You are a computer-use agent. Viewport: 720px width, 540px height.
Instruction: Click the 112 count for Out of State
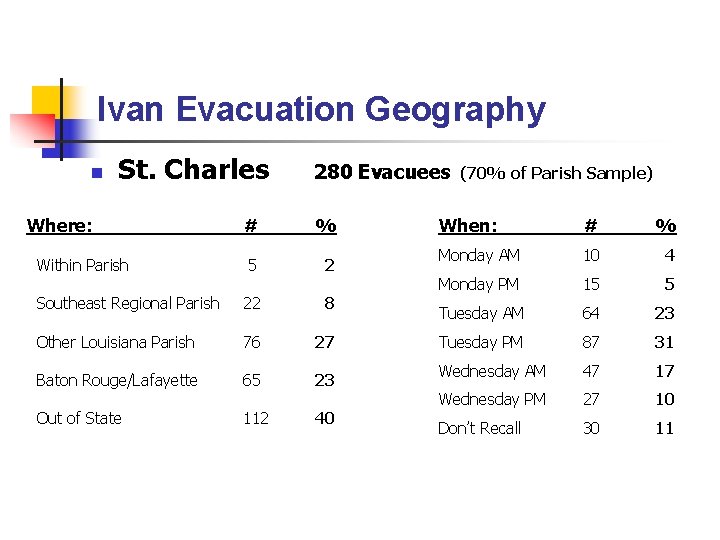[256, 418]
